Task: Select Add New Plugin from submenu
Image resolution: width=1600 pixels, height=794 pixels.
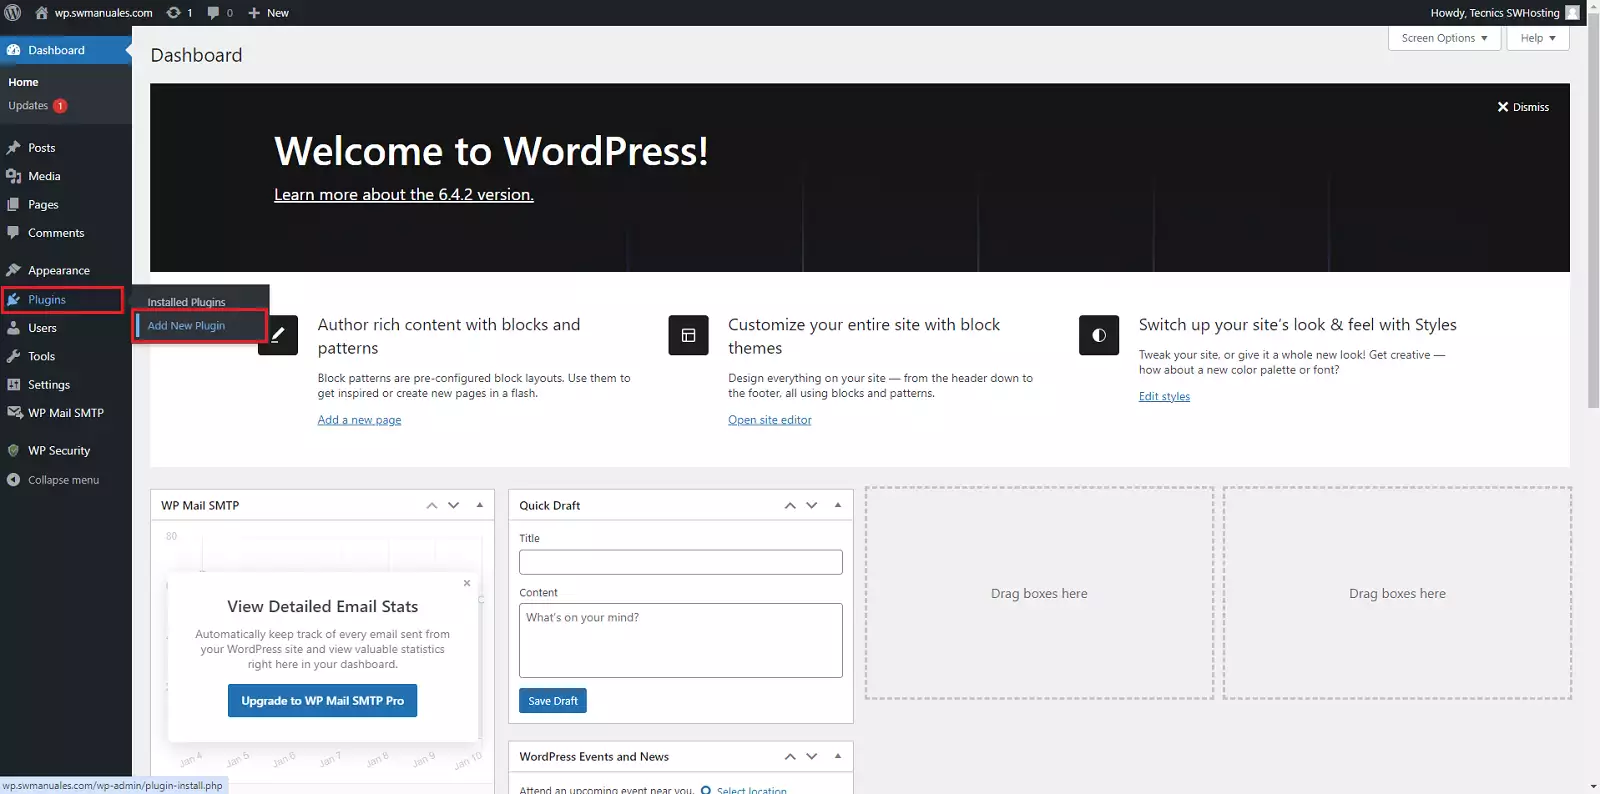Action: 187,326
